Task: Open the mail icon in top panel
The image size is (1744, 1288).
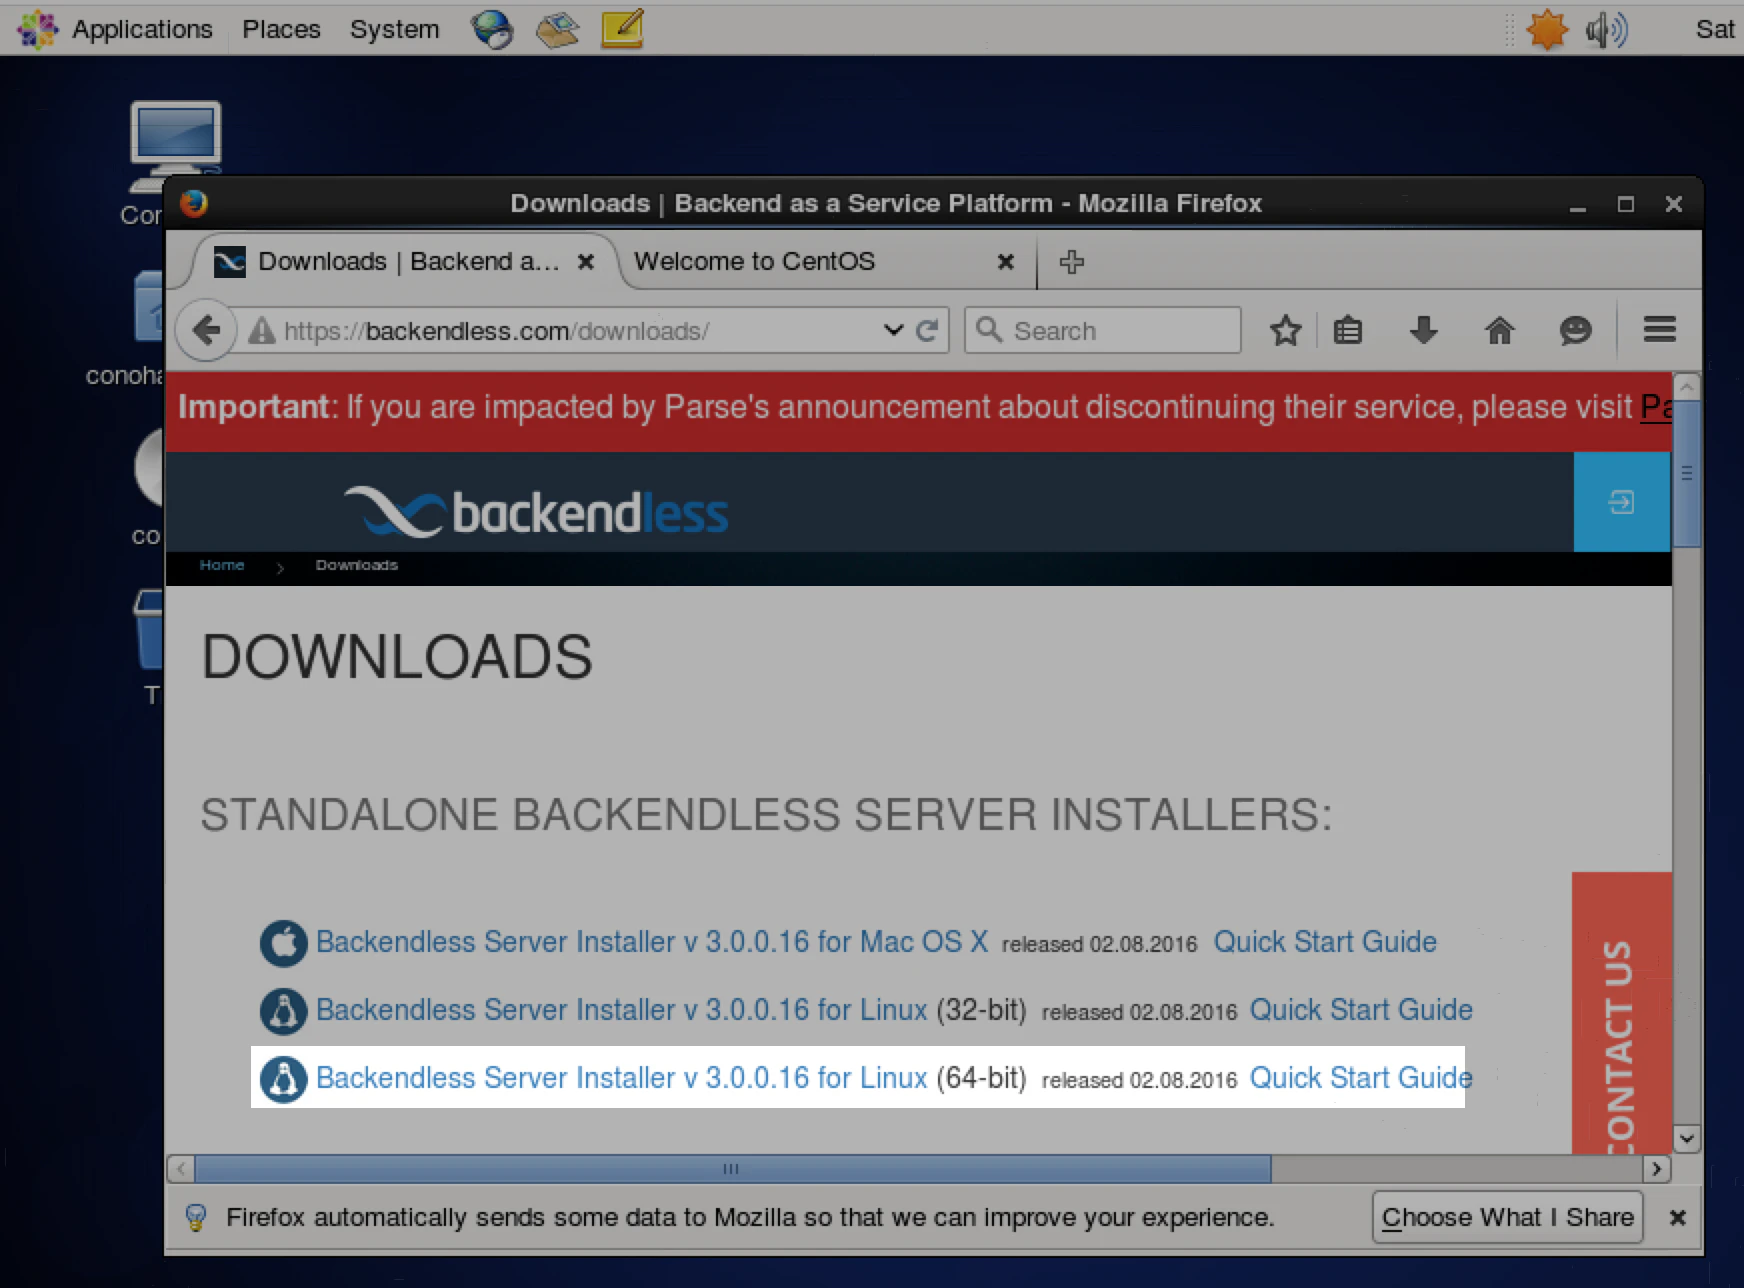Action: (557, 29)
